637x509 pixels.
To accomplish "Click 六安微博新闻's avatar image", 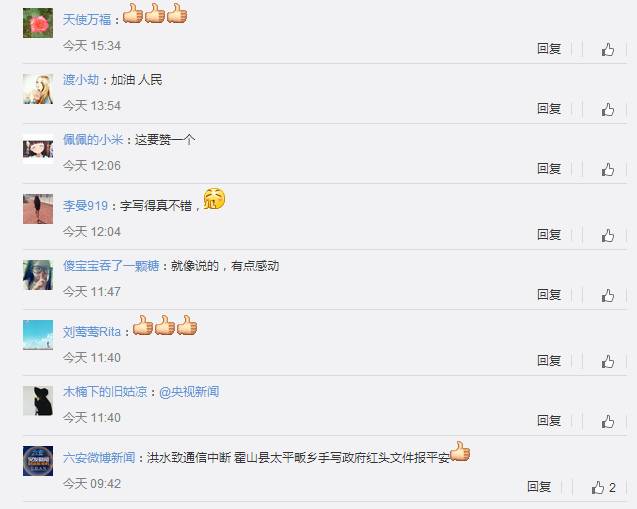I will (x=38, y=461).
